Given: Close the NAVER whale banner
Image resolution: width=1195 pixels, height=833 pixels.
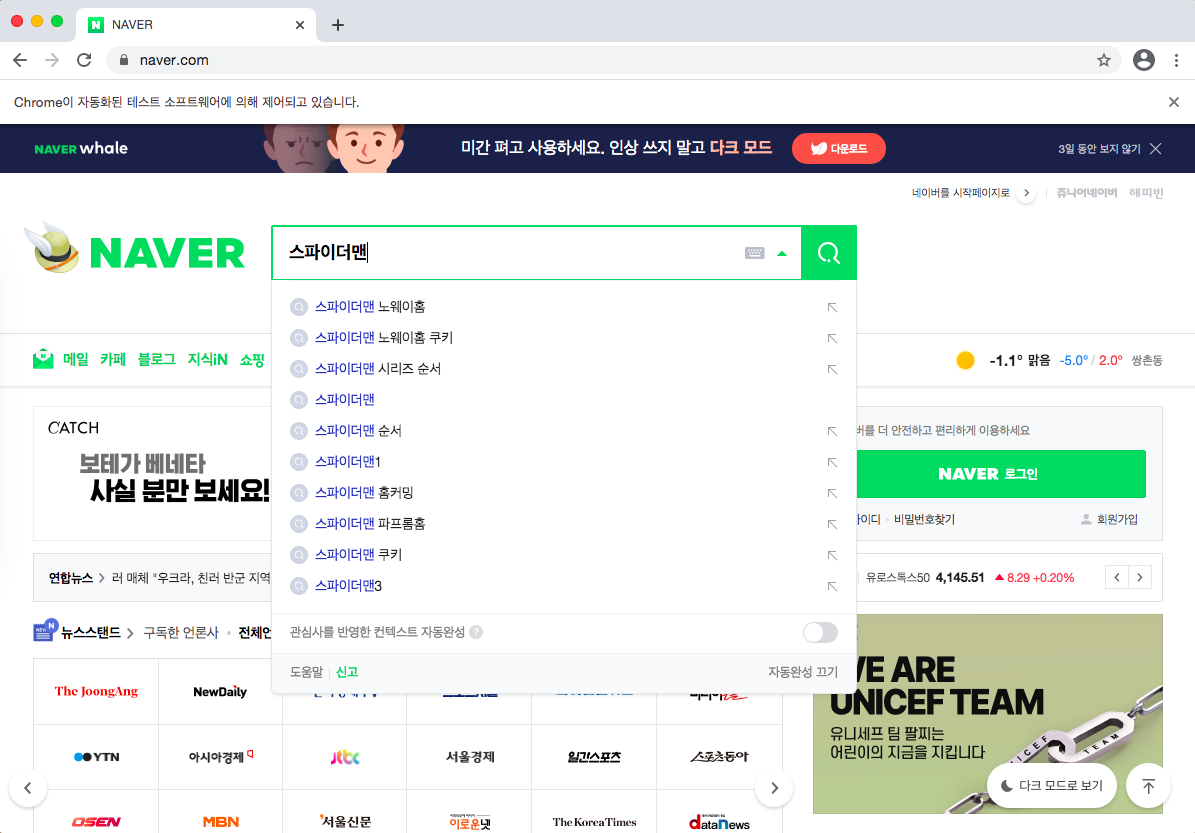Looking at the screenshot, I should point(1156,149).
